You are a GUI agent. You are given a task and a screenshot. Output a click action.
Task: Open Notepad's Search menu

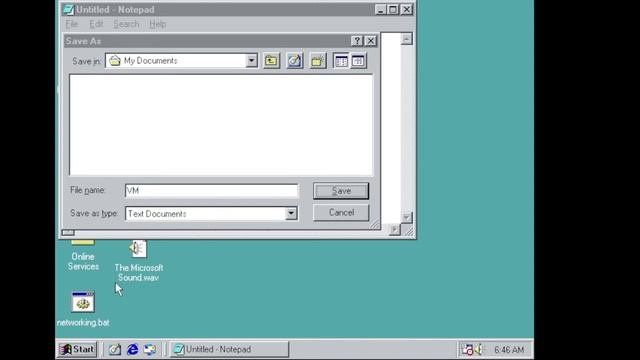click(x=126, y=24)
